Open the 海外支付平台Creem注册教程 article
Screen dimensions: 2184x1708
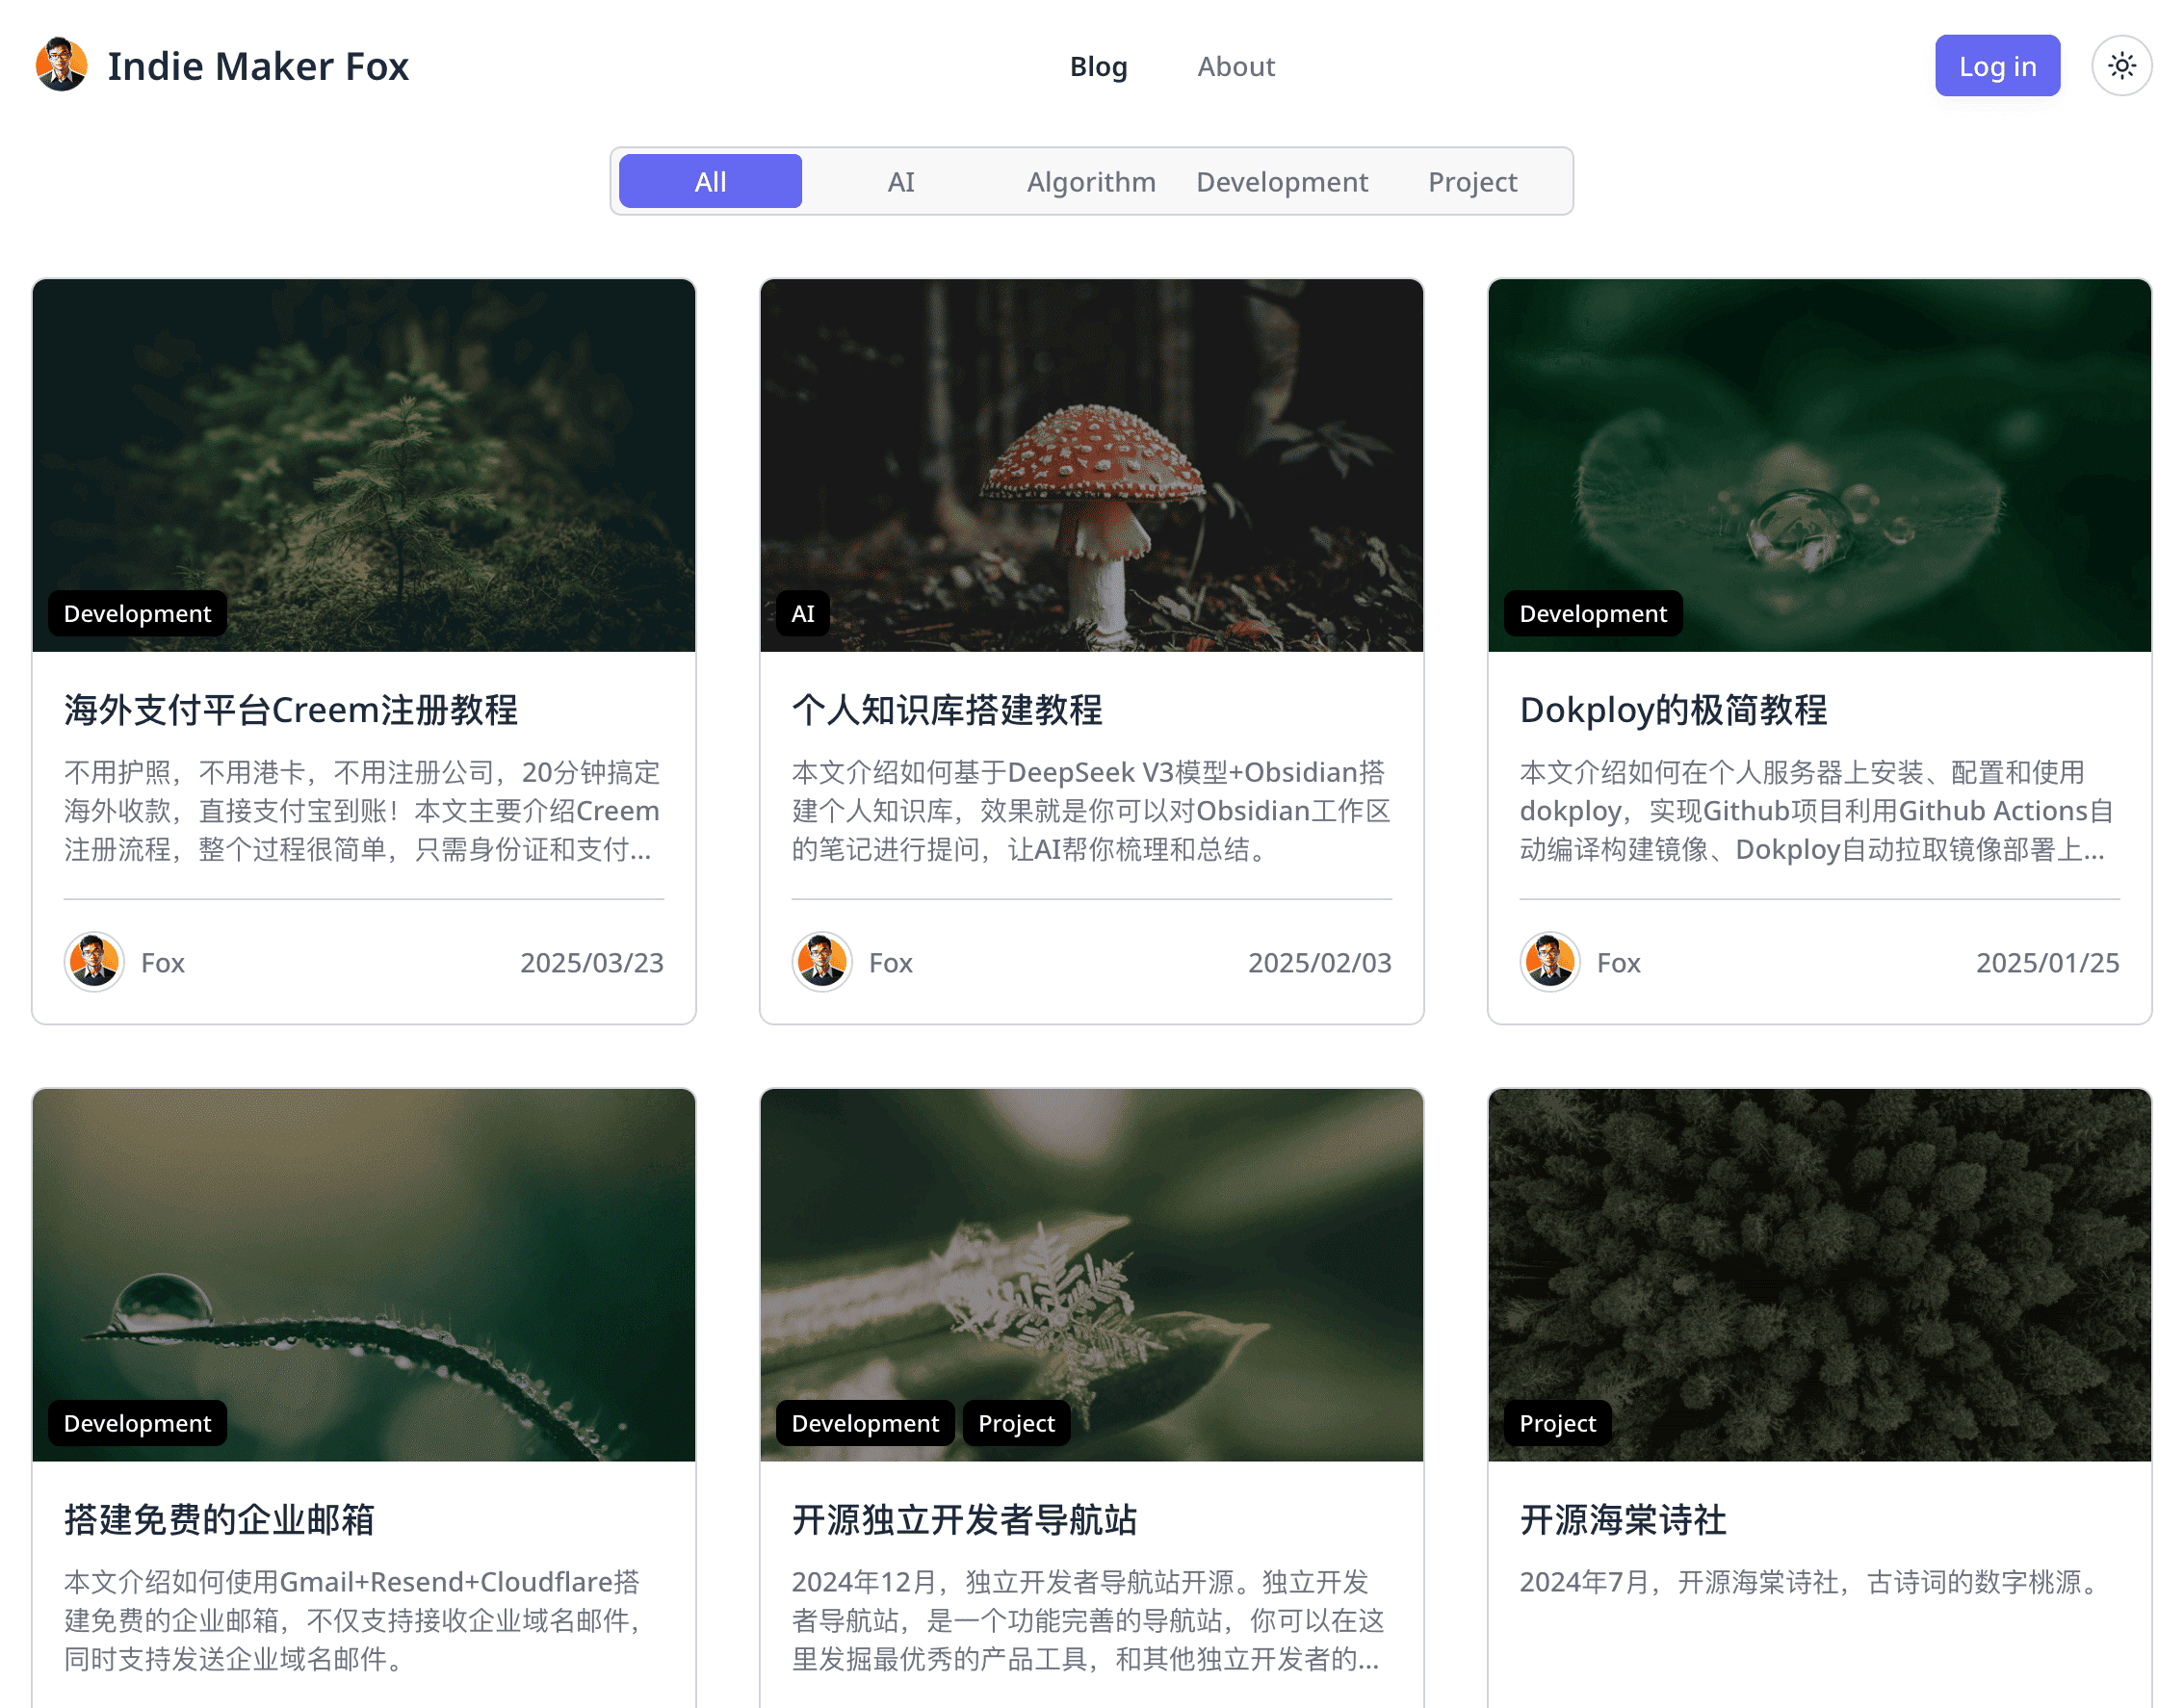click(x=291, y=710)
